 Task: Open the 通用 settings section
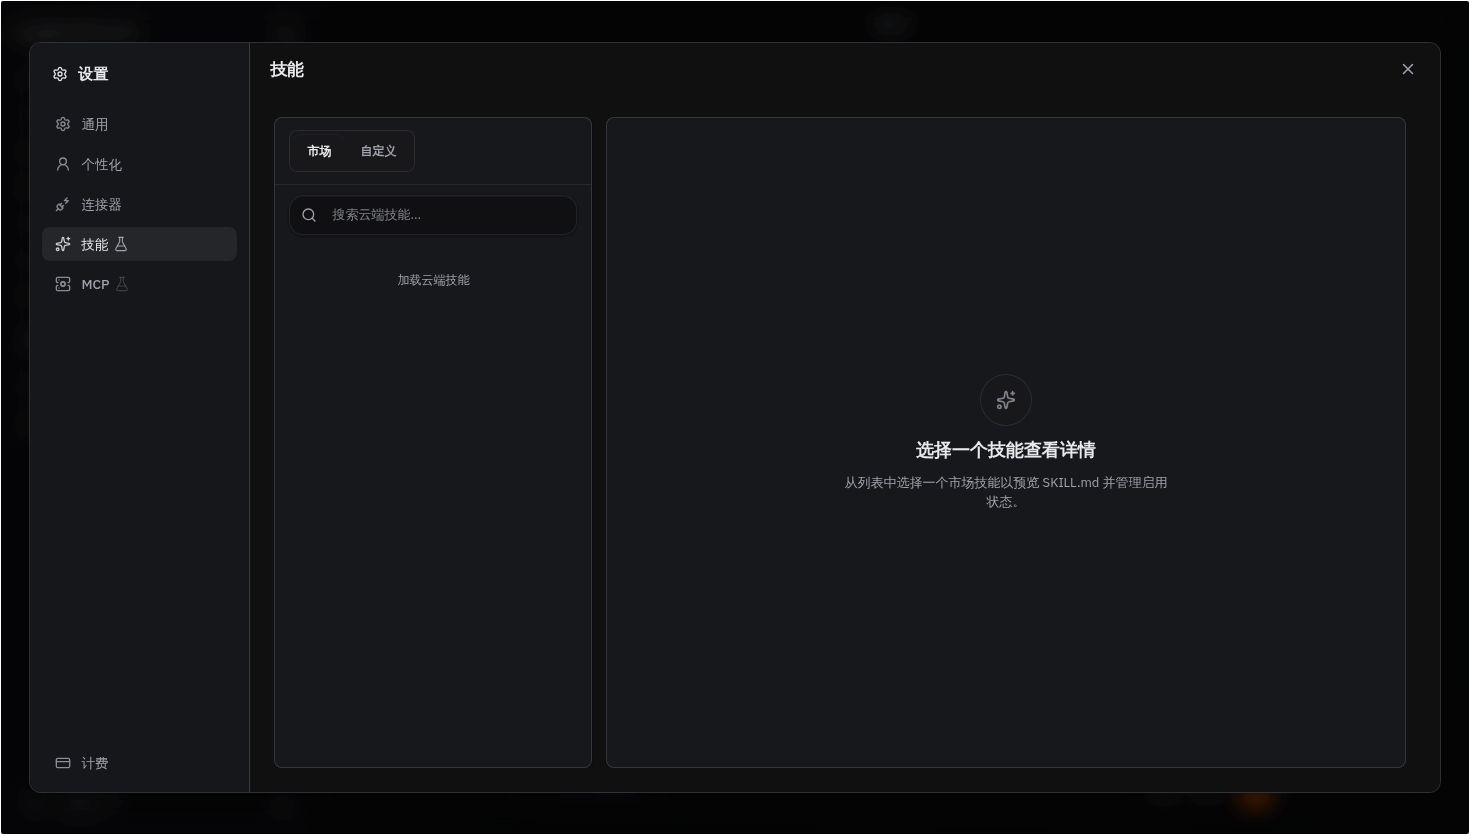pos(139,124)
